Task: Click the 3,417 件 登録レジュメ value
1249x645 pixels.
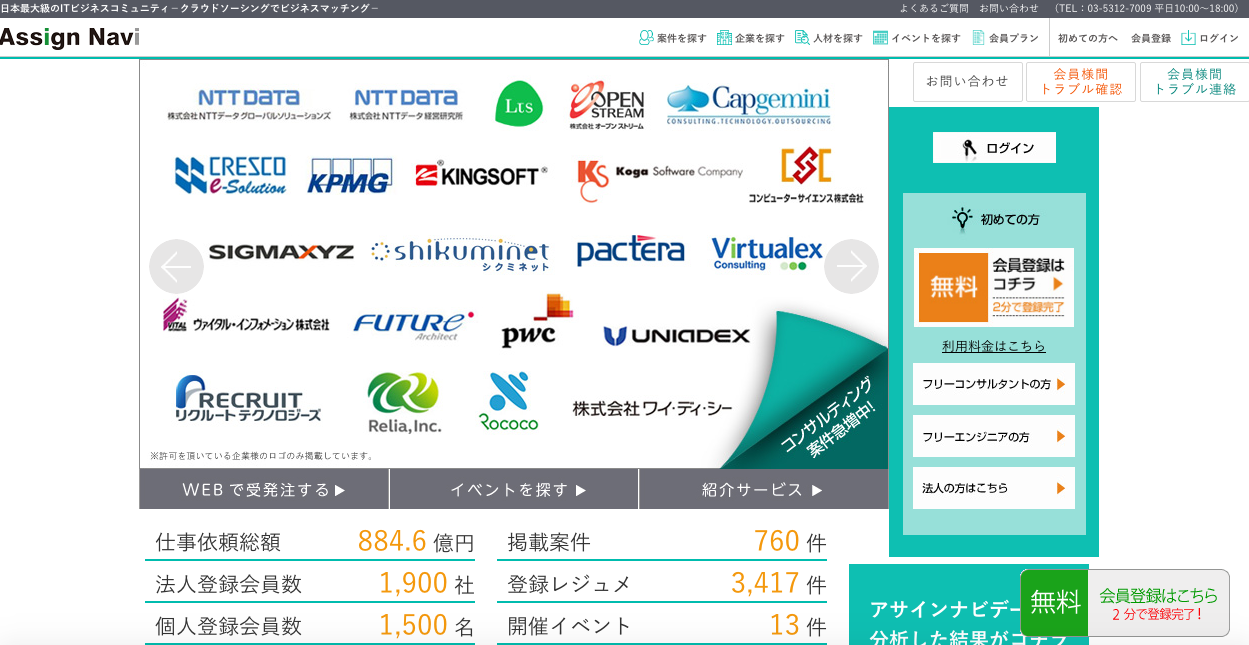Action: [778, 583]
